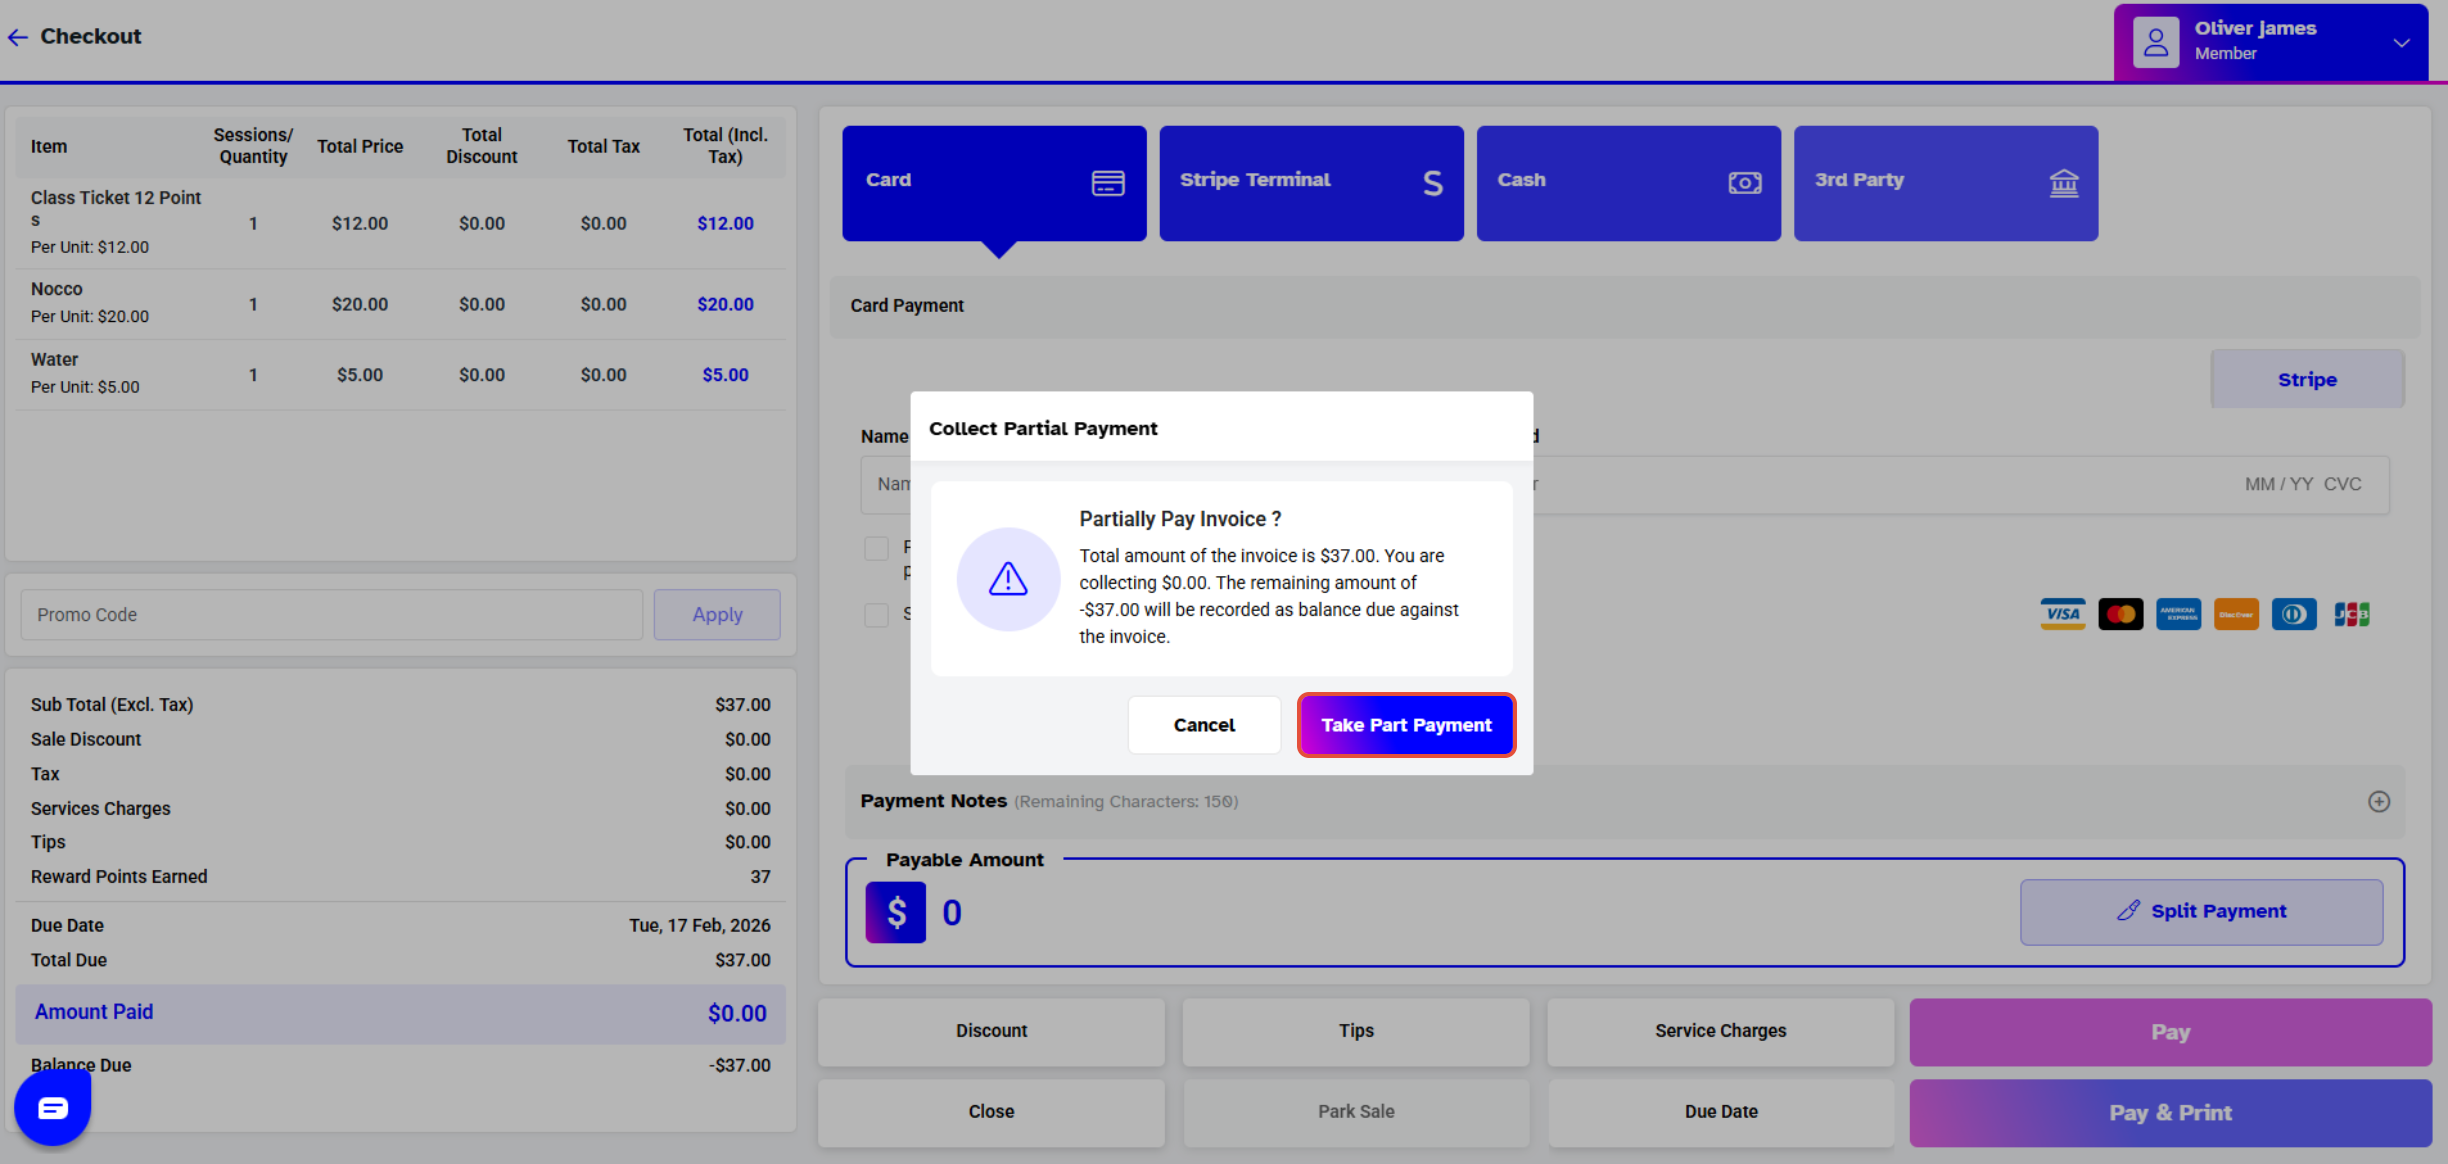Click the warning triangle icon in the dialog
2448x1164 pixels.
point(1008,579)
